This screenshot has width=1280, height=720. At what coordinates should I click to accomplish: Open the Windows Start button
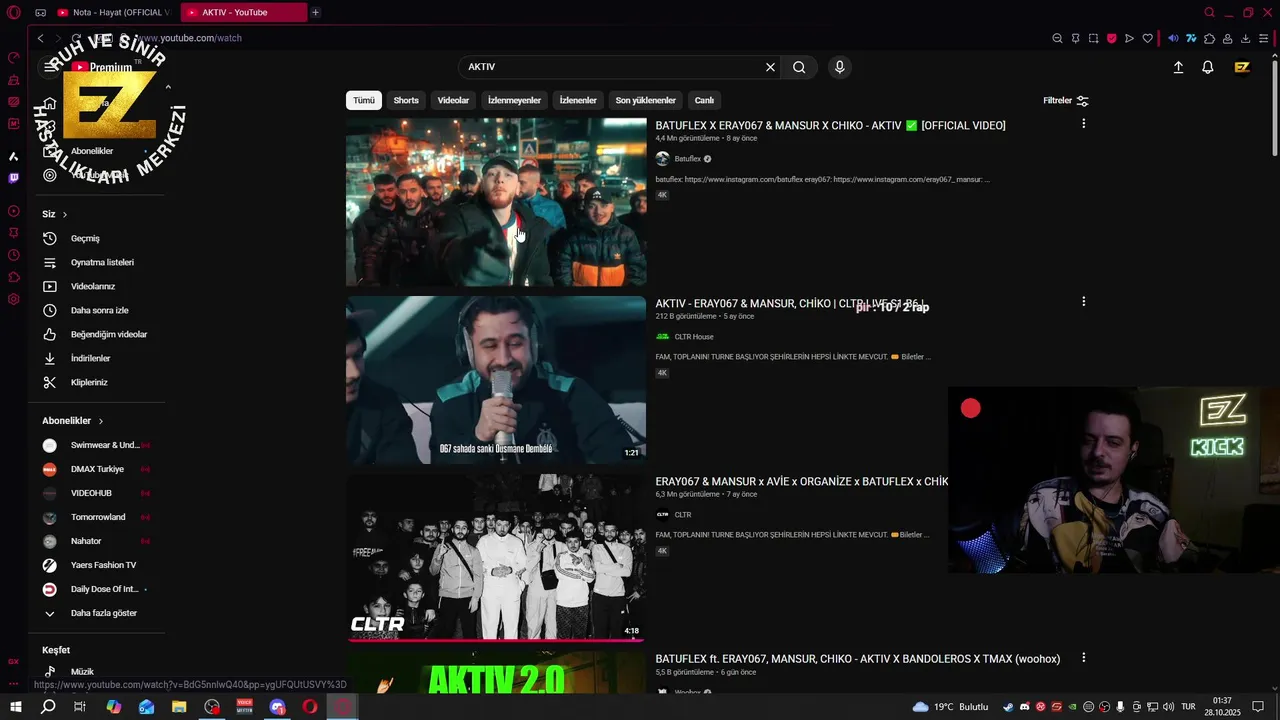point(15,707)
